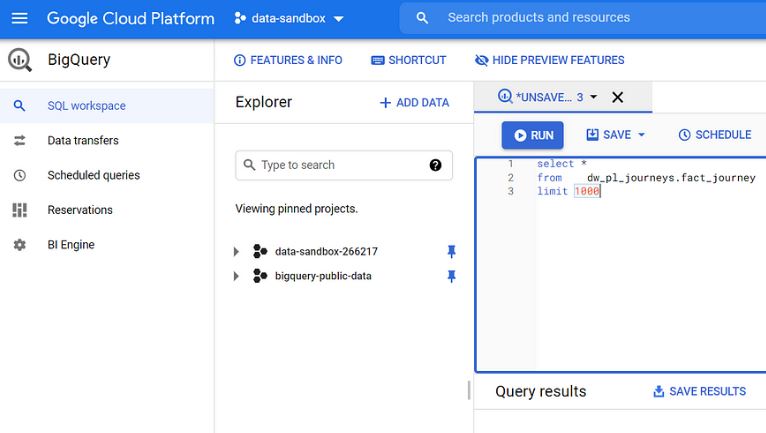The width and height of the screenshot is (766, 433).
Task: Click the plus icon next to ADD DATA
Action: pyautogui.click(x=385, y=103)
